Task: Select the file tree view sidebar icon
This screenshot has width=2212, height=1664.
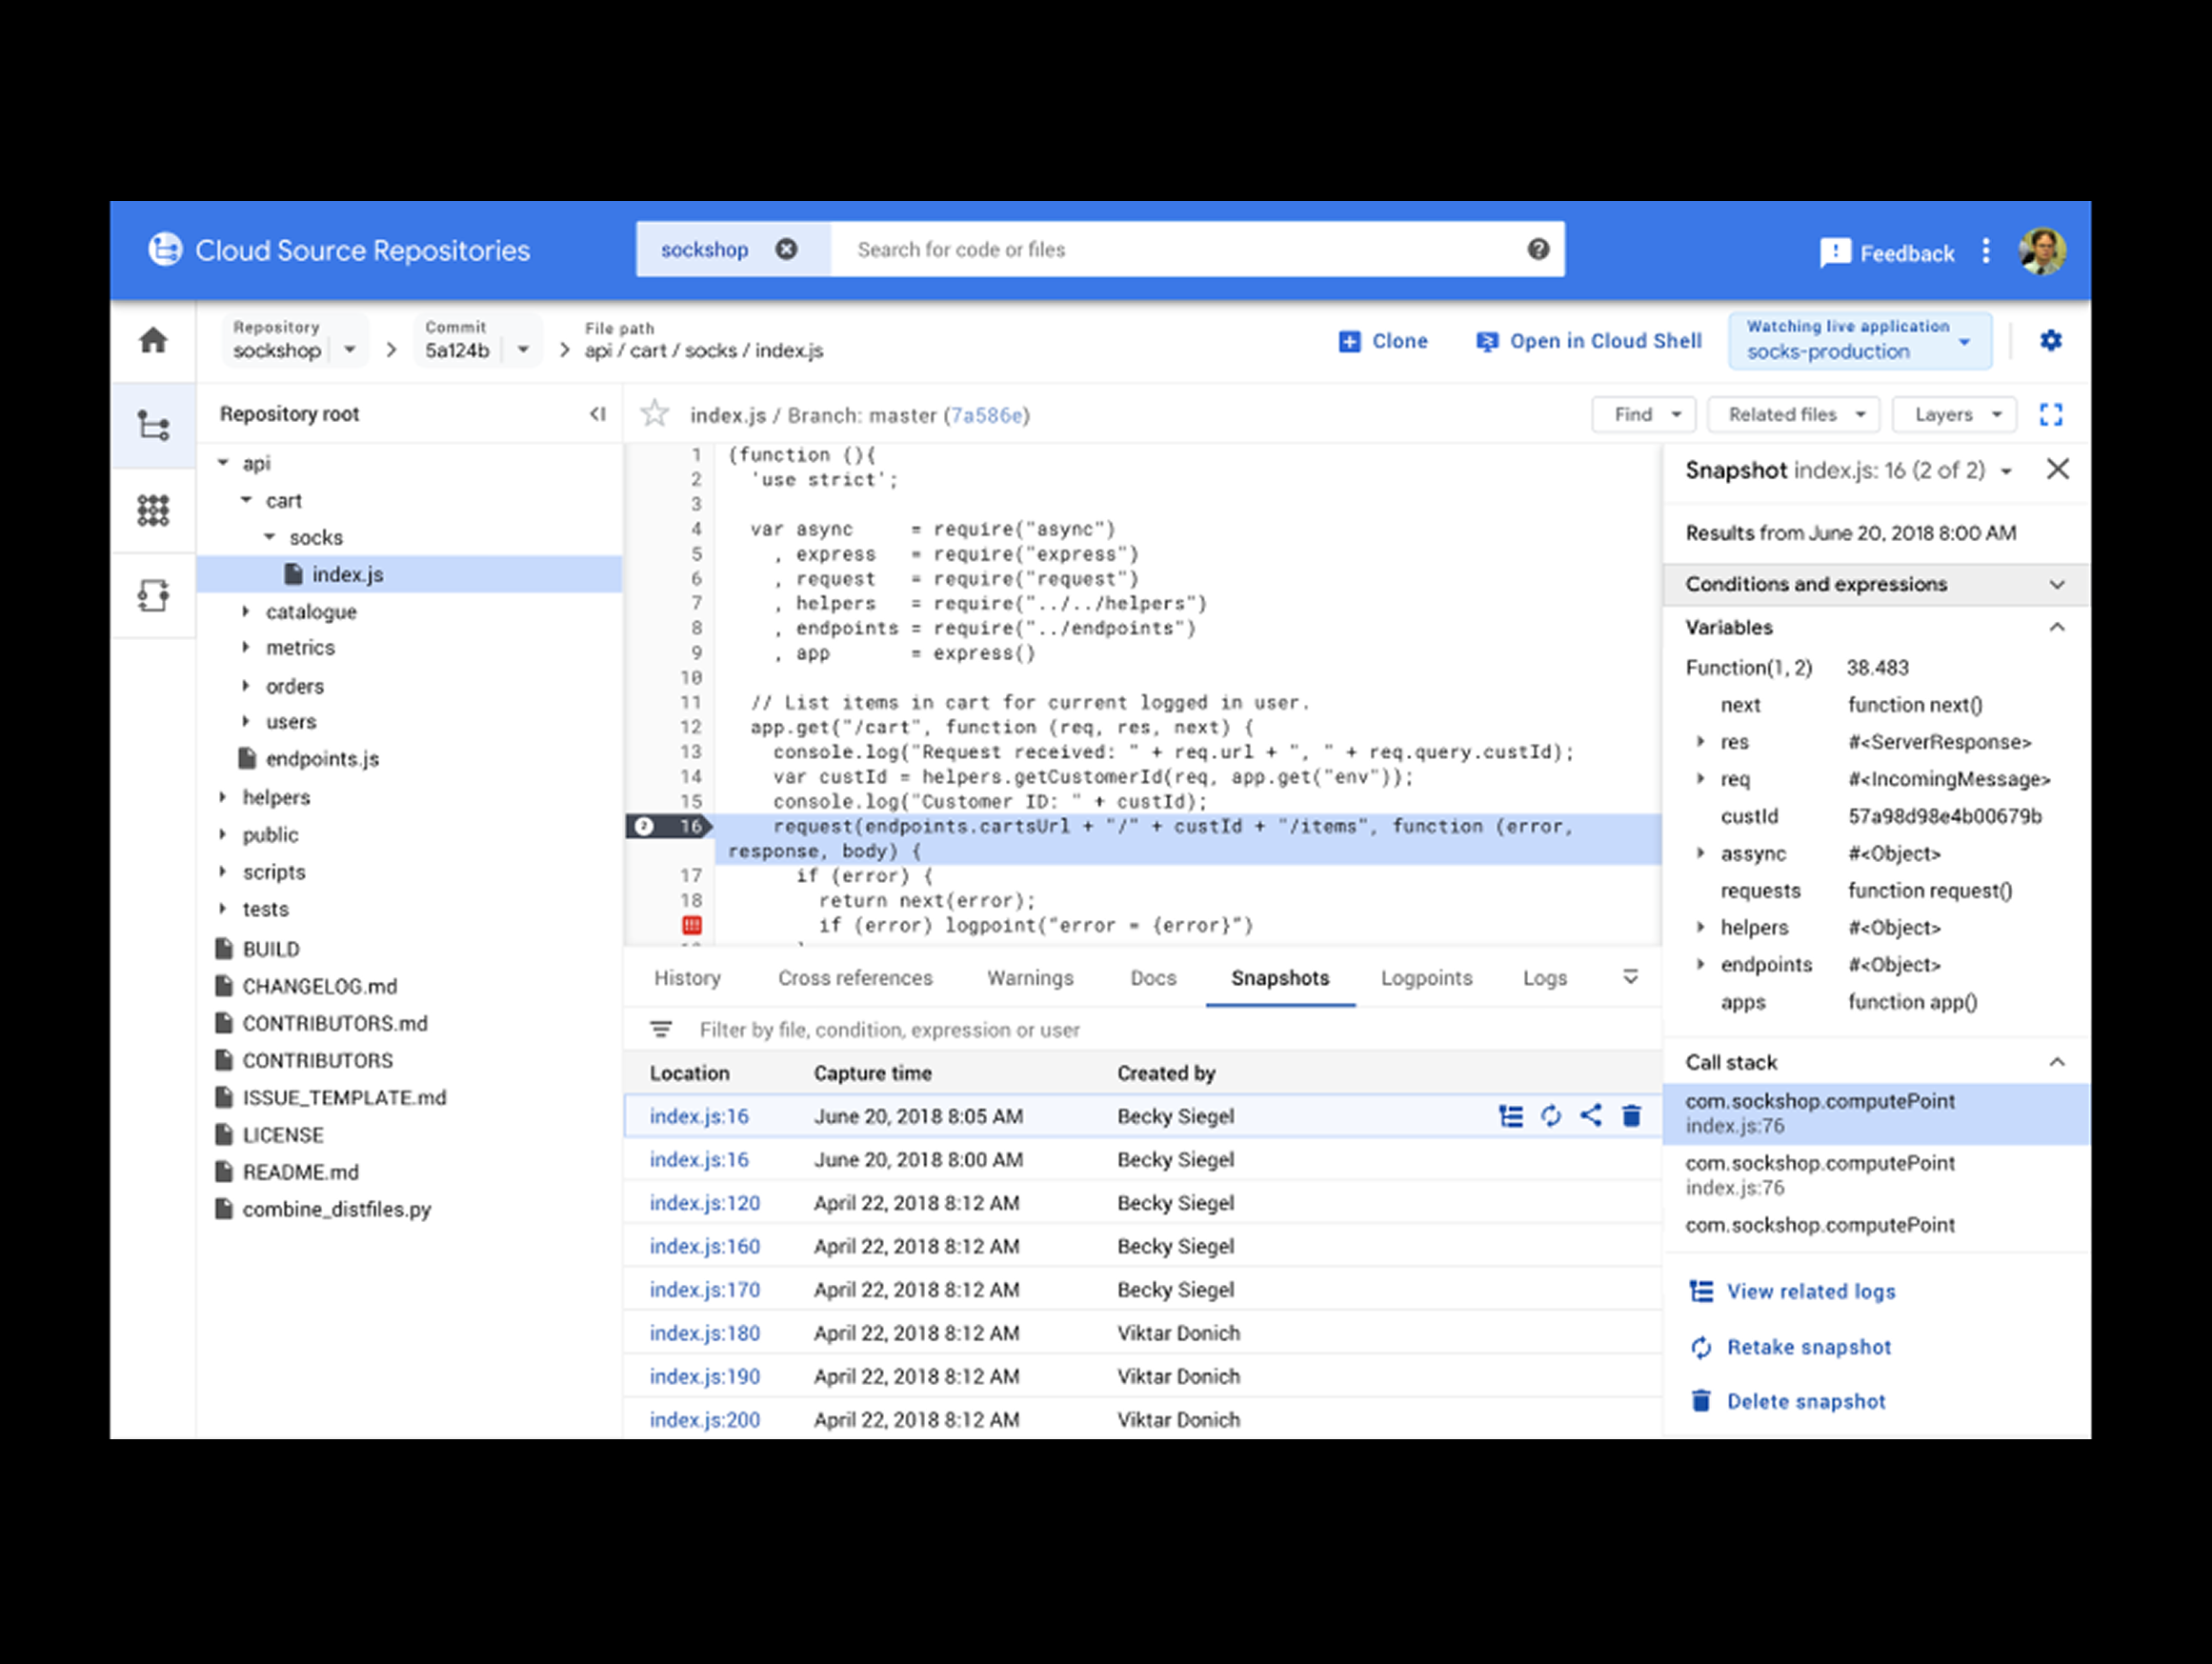Action: click(153, 426)
